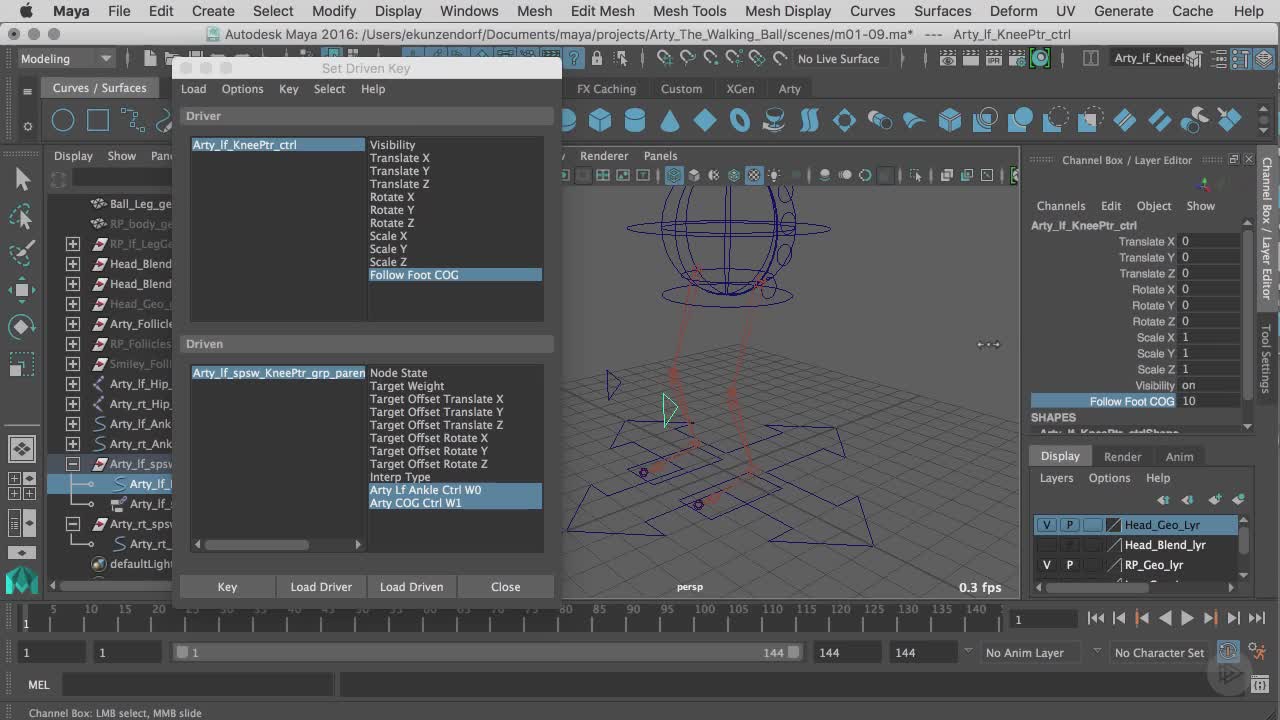Open the Mesh Tools menu
Image resolution: width=1280 pixels, height=720 pixels.
(x=689, y=11)
